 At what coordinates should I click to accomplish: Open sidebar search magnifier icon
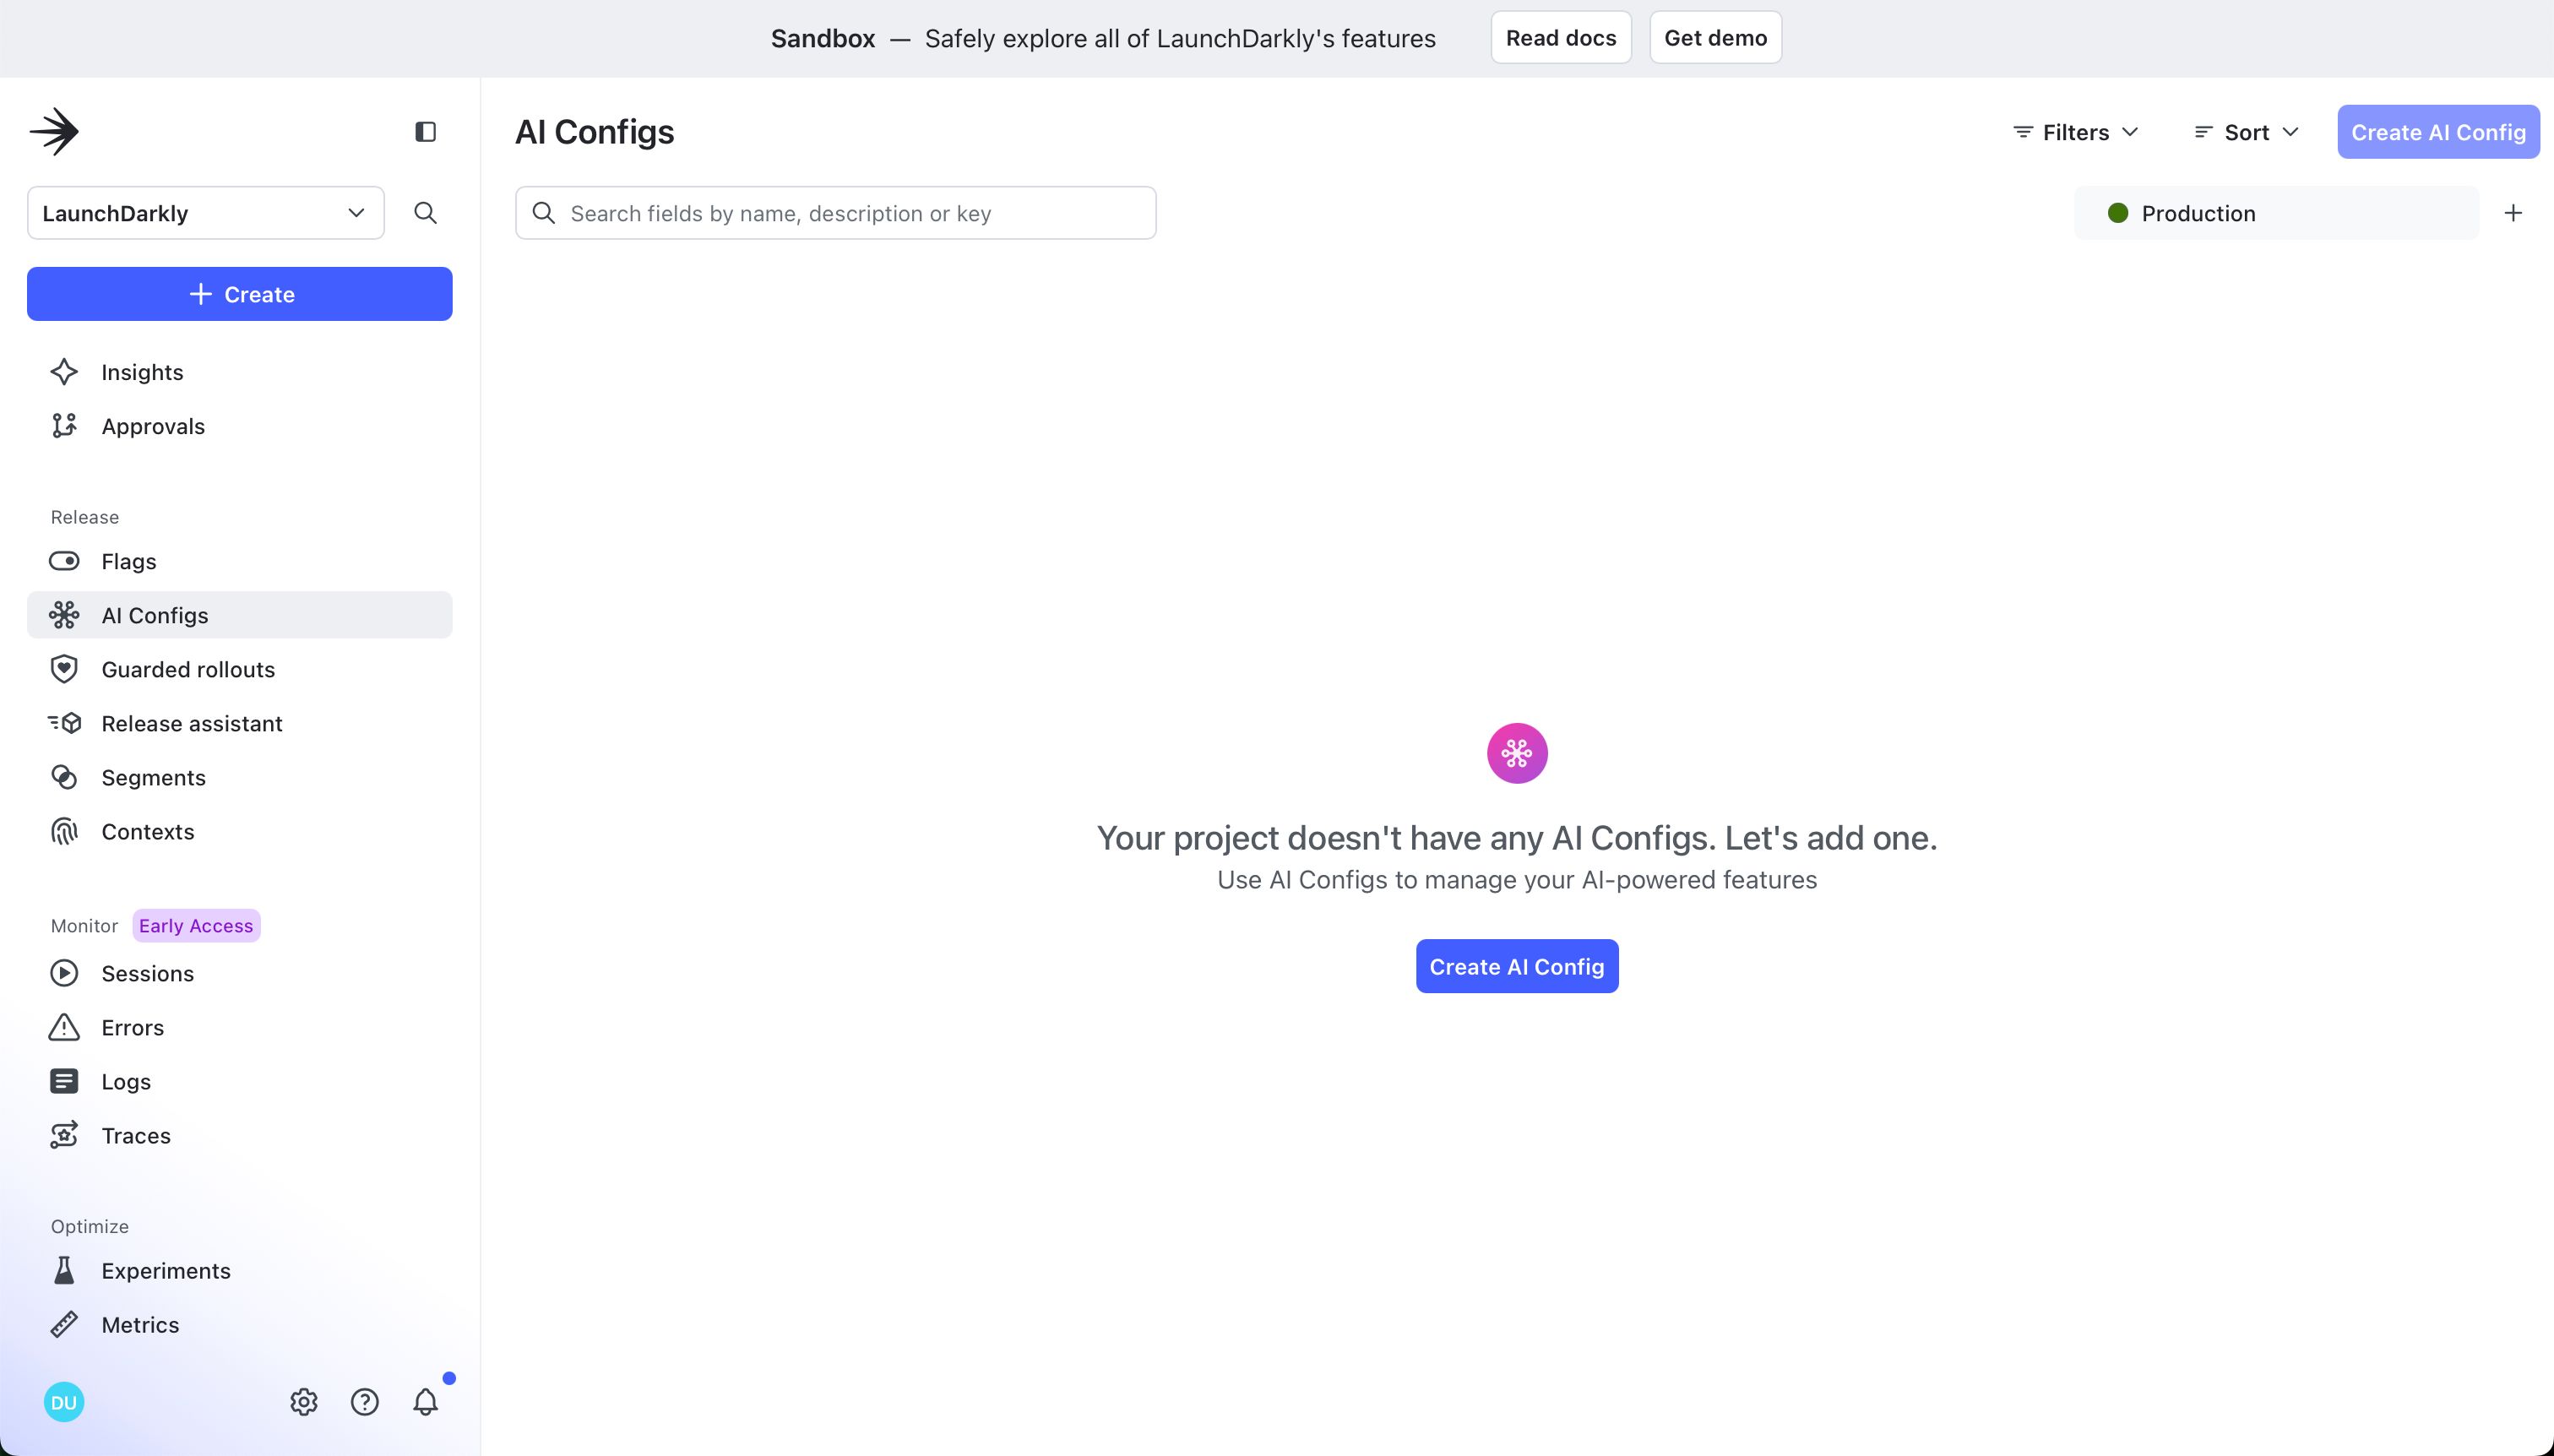(425, 213)
